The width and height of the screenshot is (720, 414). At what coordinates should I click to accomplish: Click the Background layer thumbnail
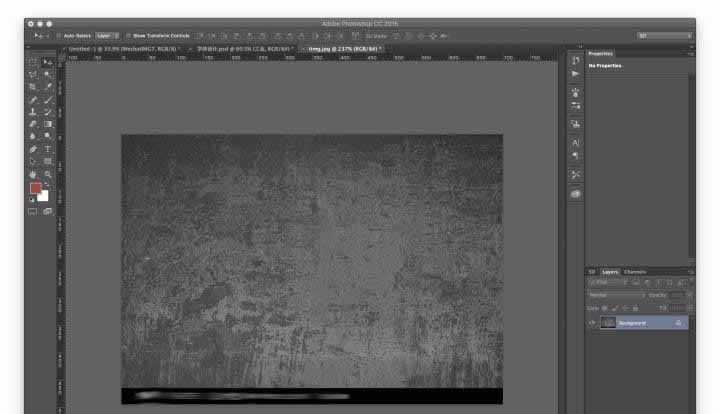[x=607, y=323]
